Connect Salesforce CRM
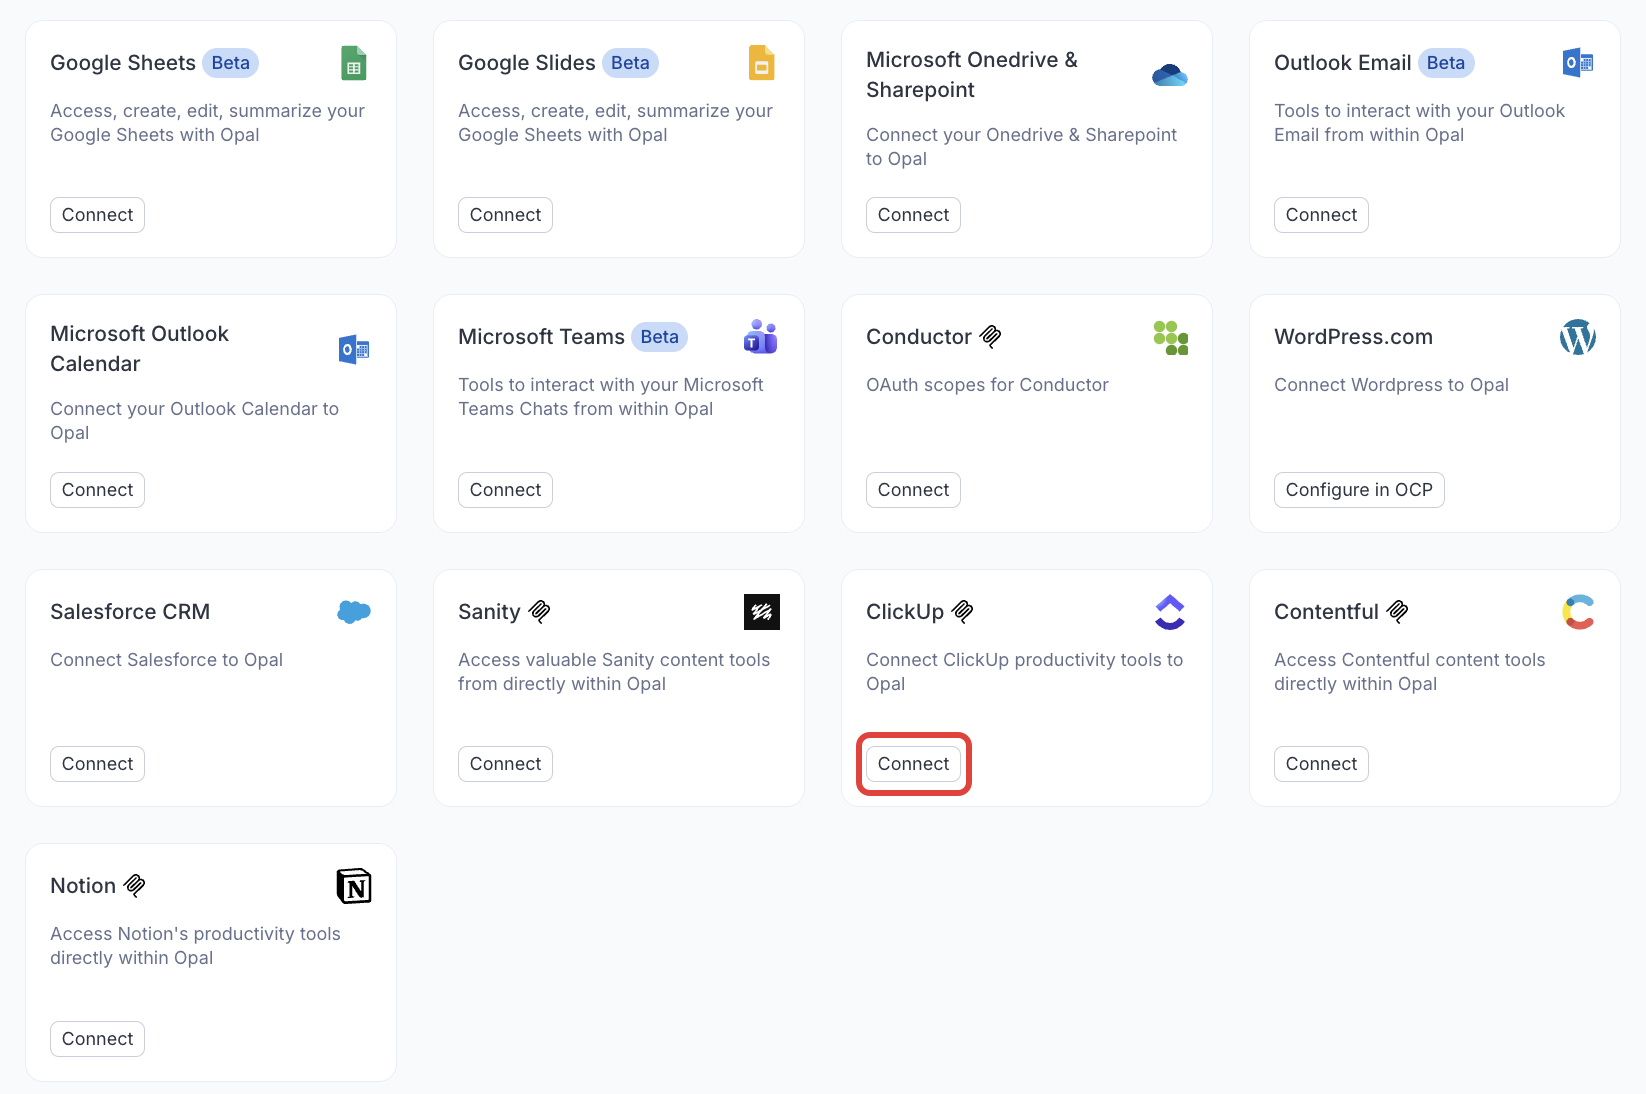This screenshot has width=1646, height=1094. point(97,764)
